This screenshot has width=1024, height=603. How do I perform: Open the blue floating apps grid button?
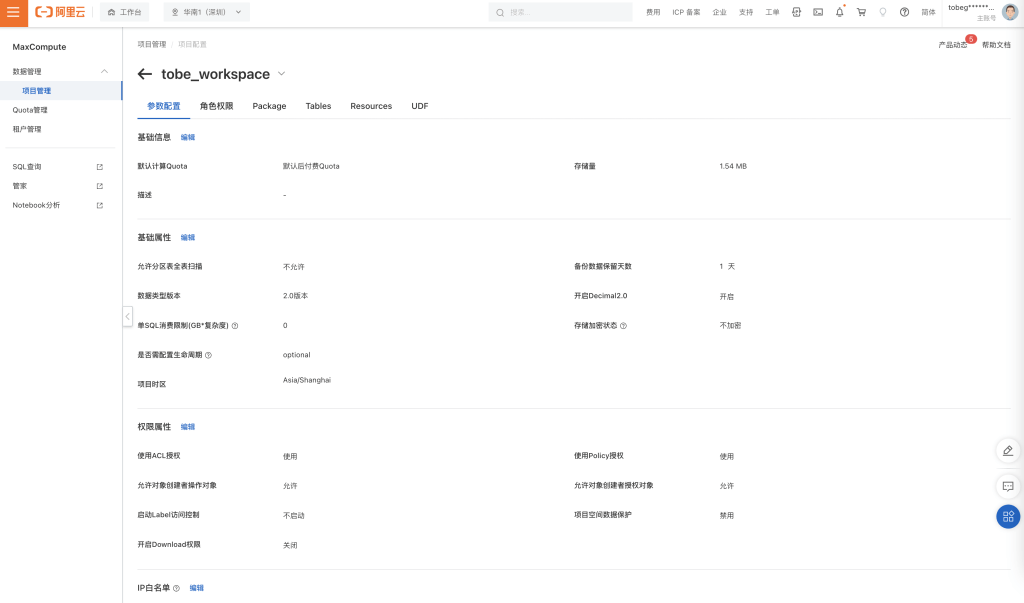pos(1008,517)
